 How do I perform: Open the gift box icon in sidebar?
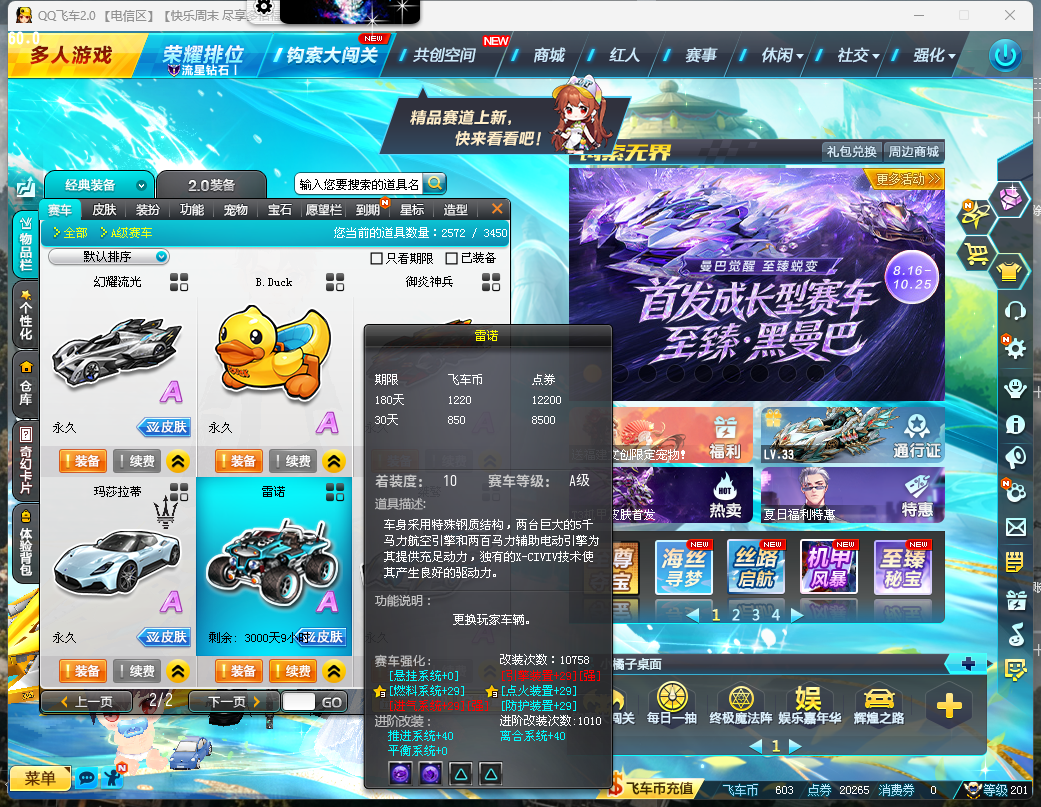point(1016,600)
